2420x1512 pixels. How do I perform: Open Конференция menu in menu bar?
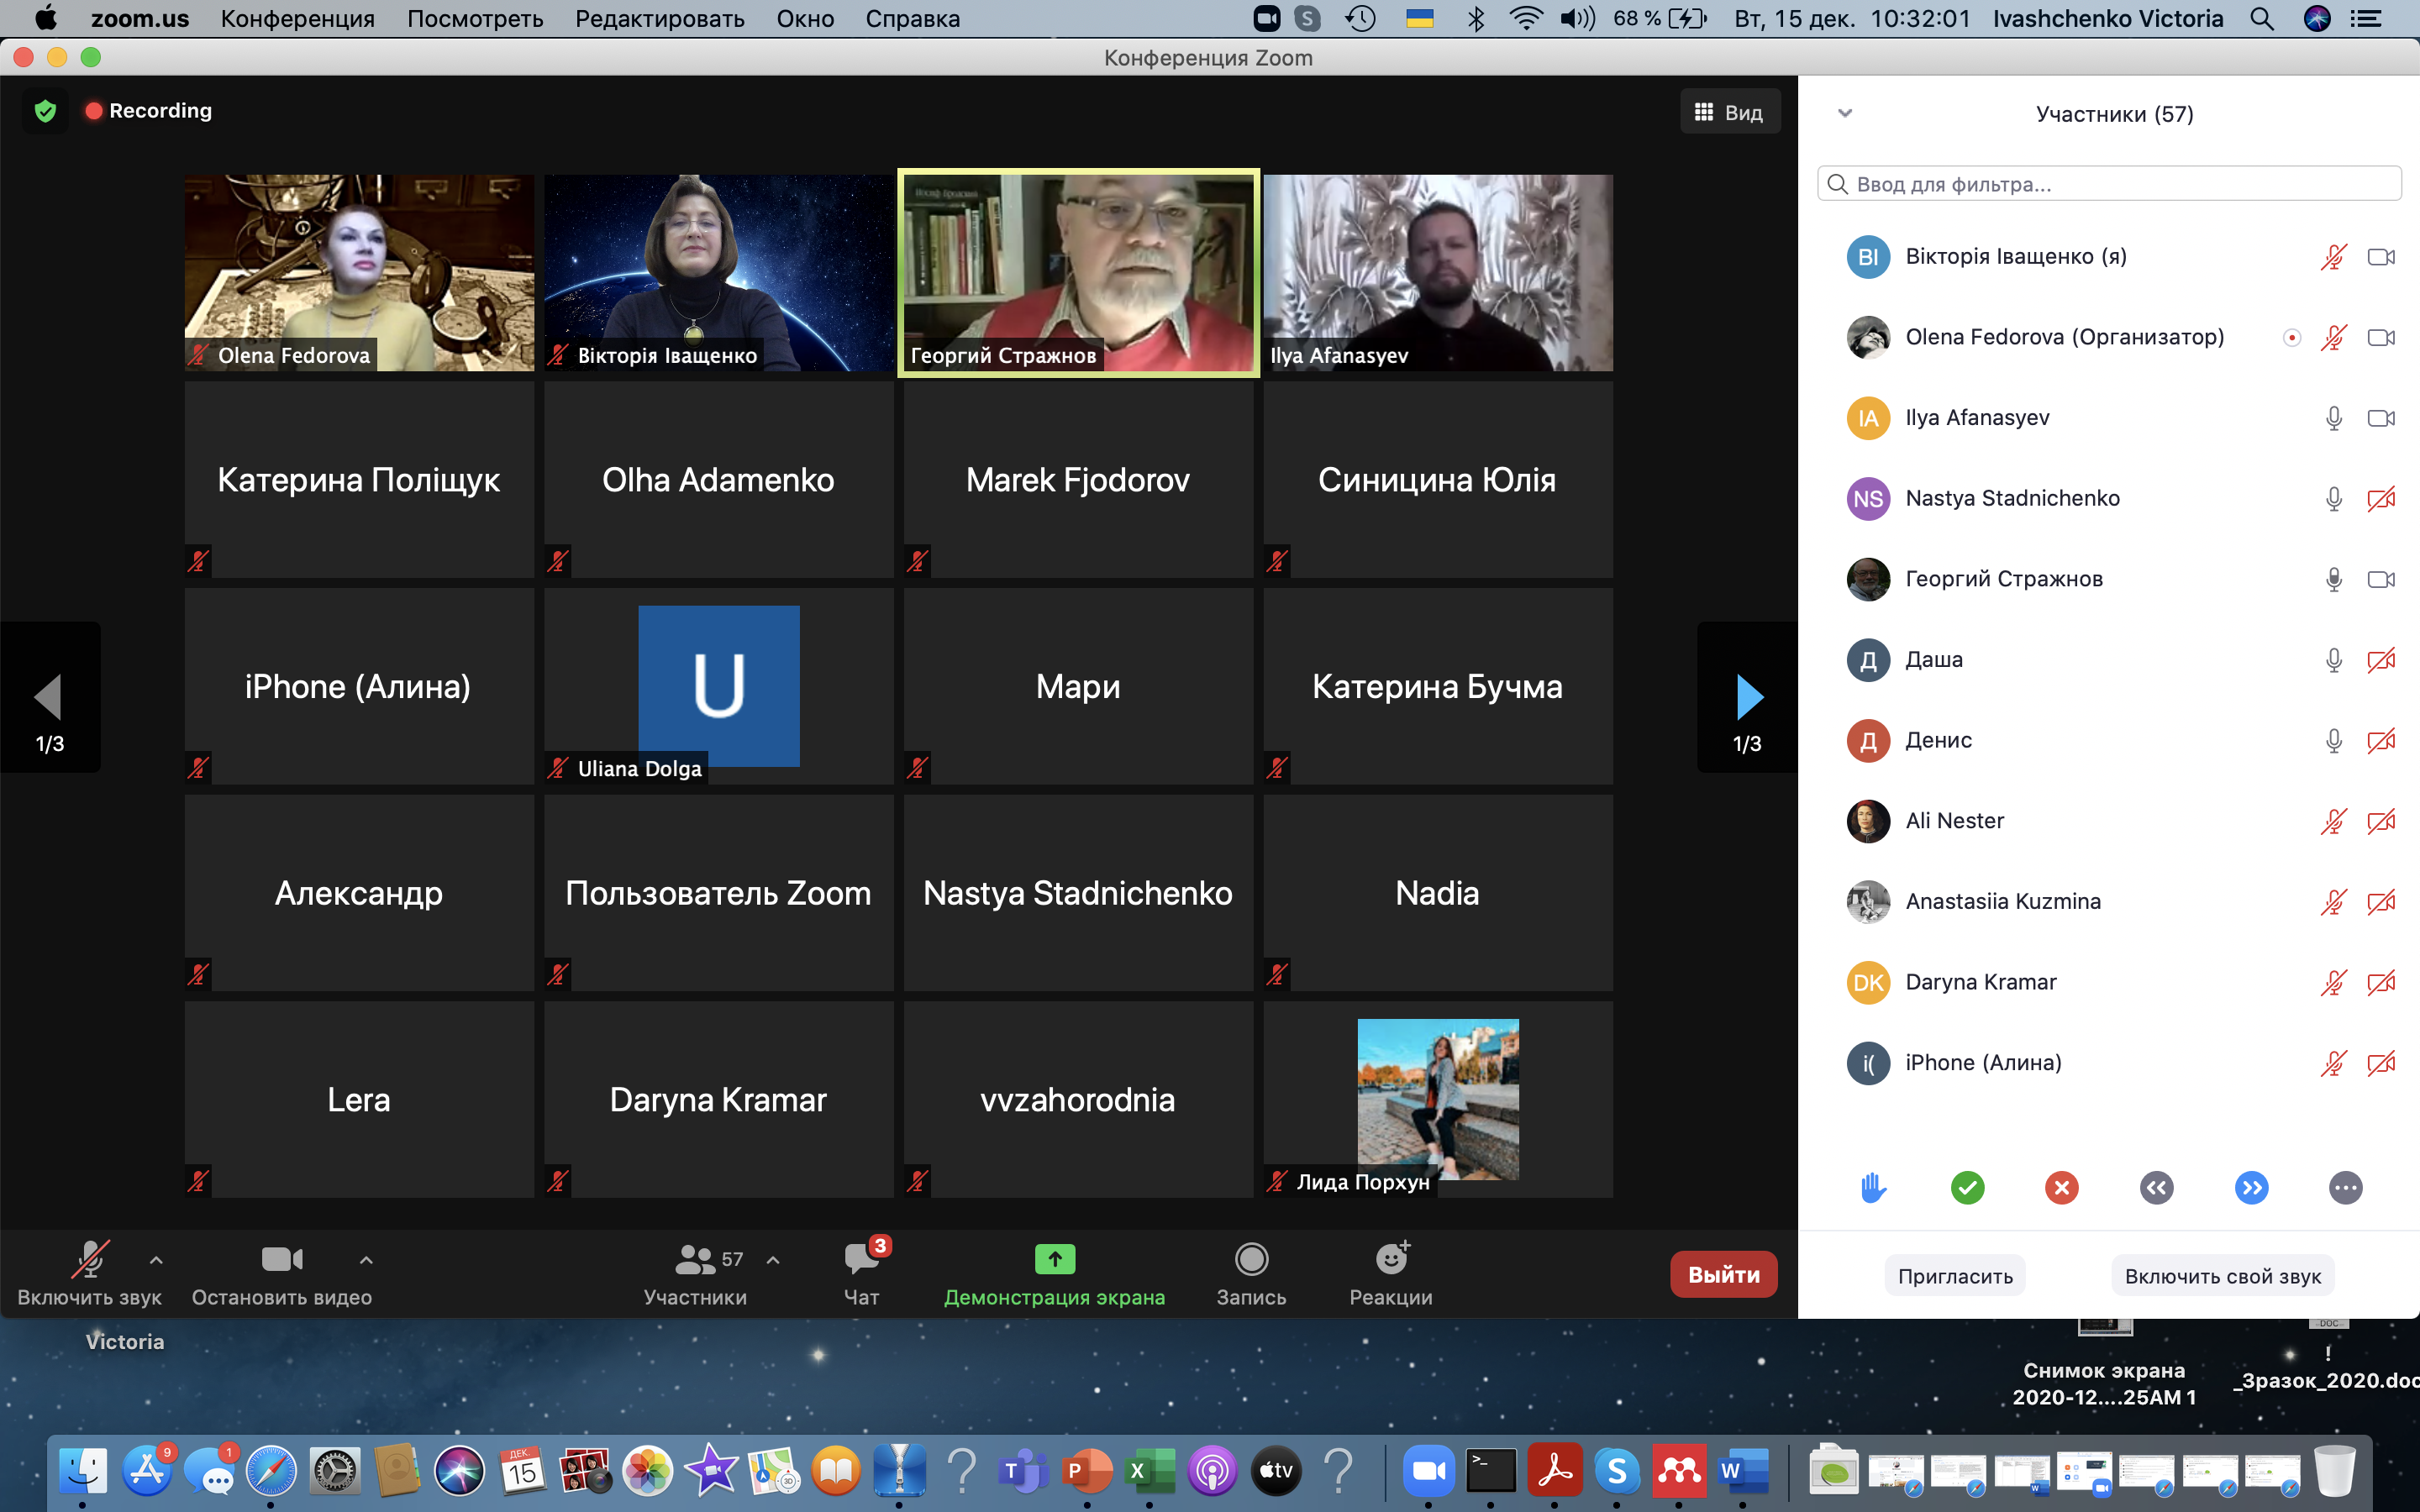tap(297, 18)
